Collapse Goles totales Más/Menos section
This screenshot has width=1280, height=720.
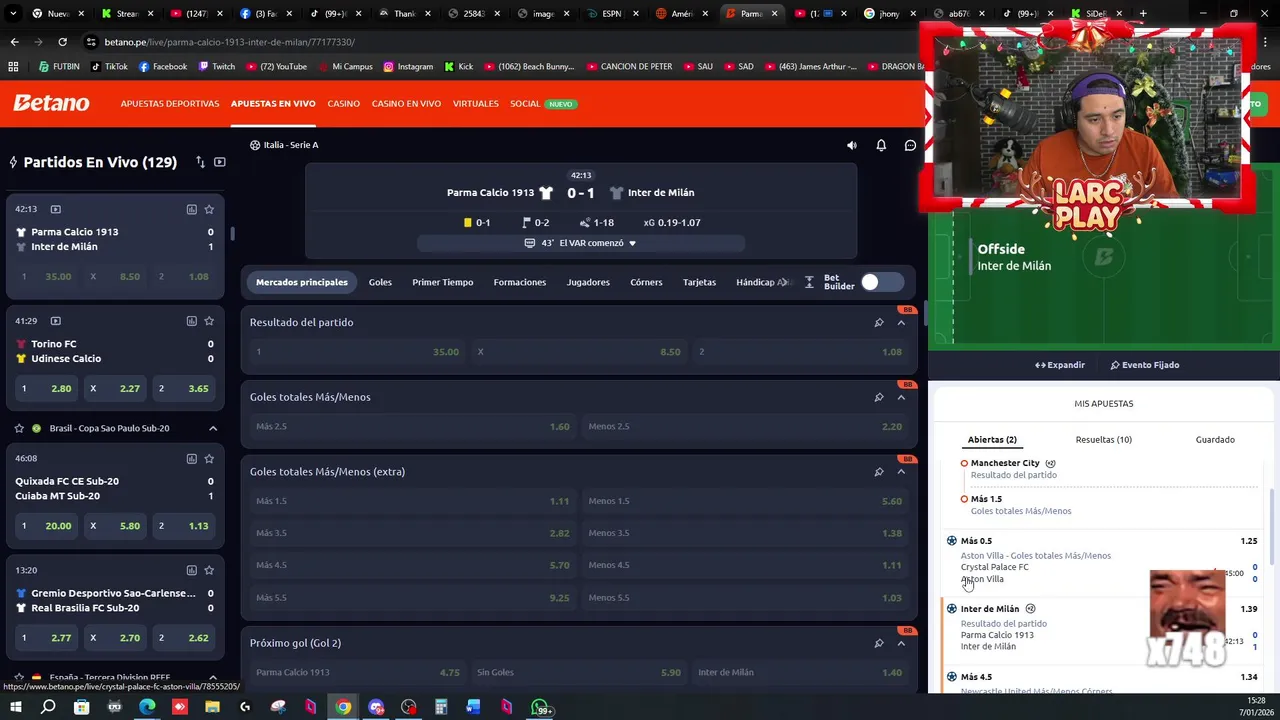click(x=901, y=397)
